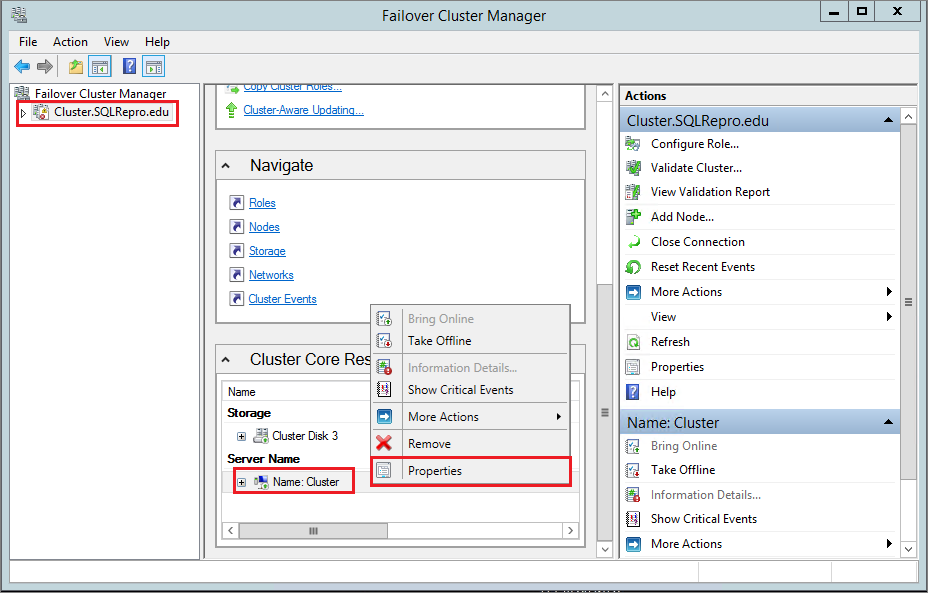Click the Back arrow toolbar icon

click(x=22, y=66)
